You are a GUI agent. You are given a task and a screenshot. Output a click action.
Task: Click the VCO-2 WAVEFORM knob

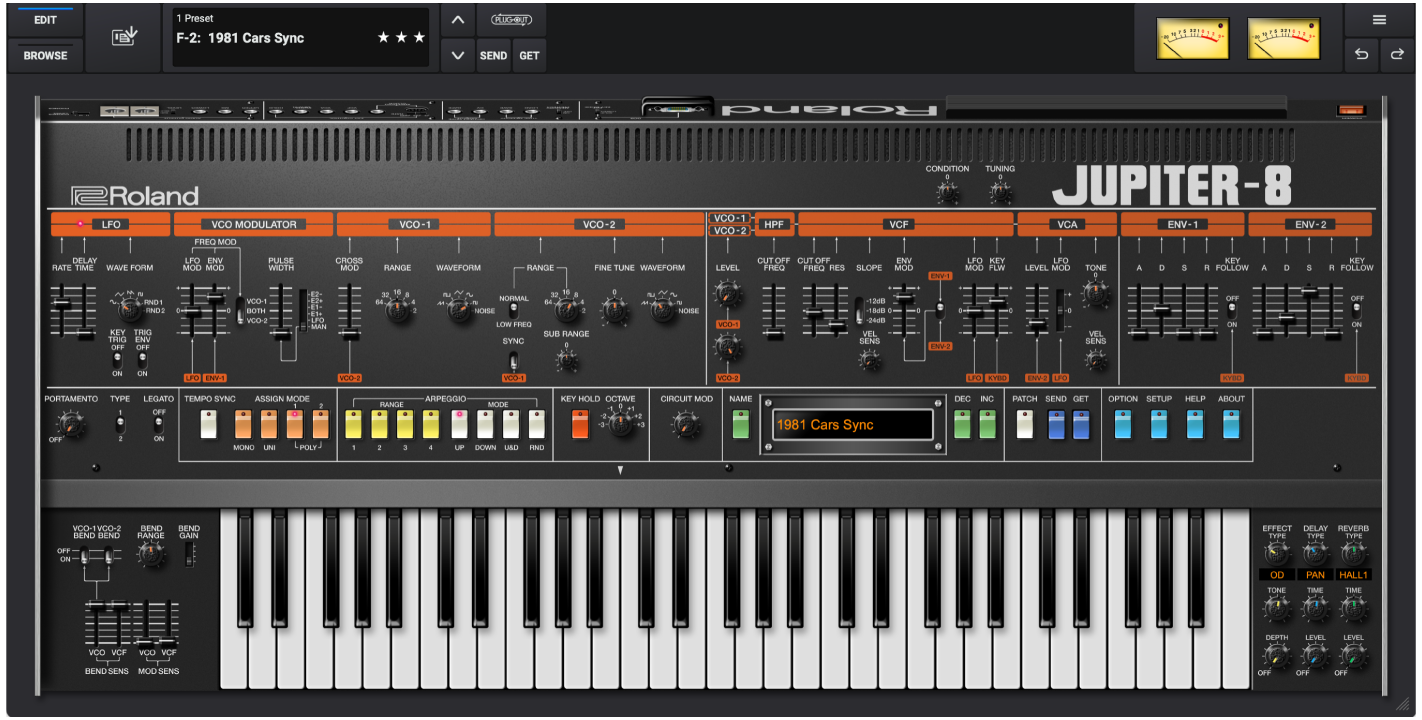pyautogui.click(x=662, y=311)
